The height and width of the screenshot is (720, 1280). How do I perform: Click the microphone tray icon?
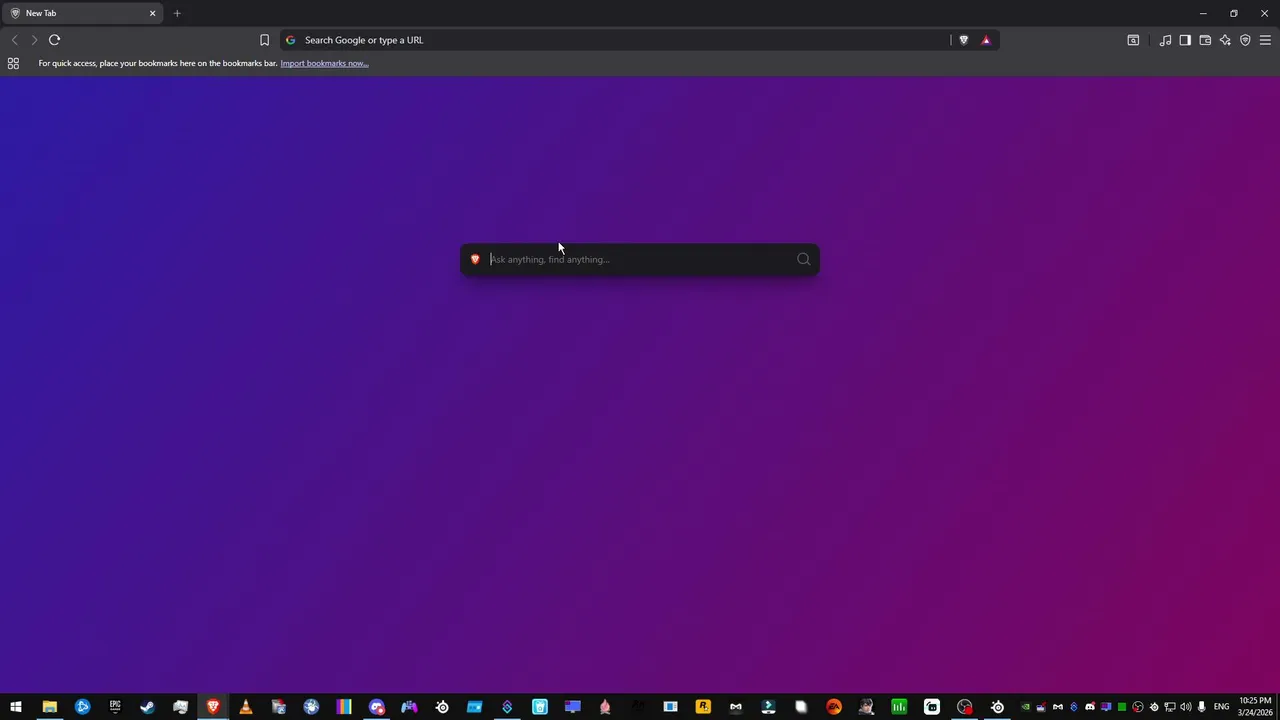pyautogui.click(x=1202, y=707)
